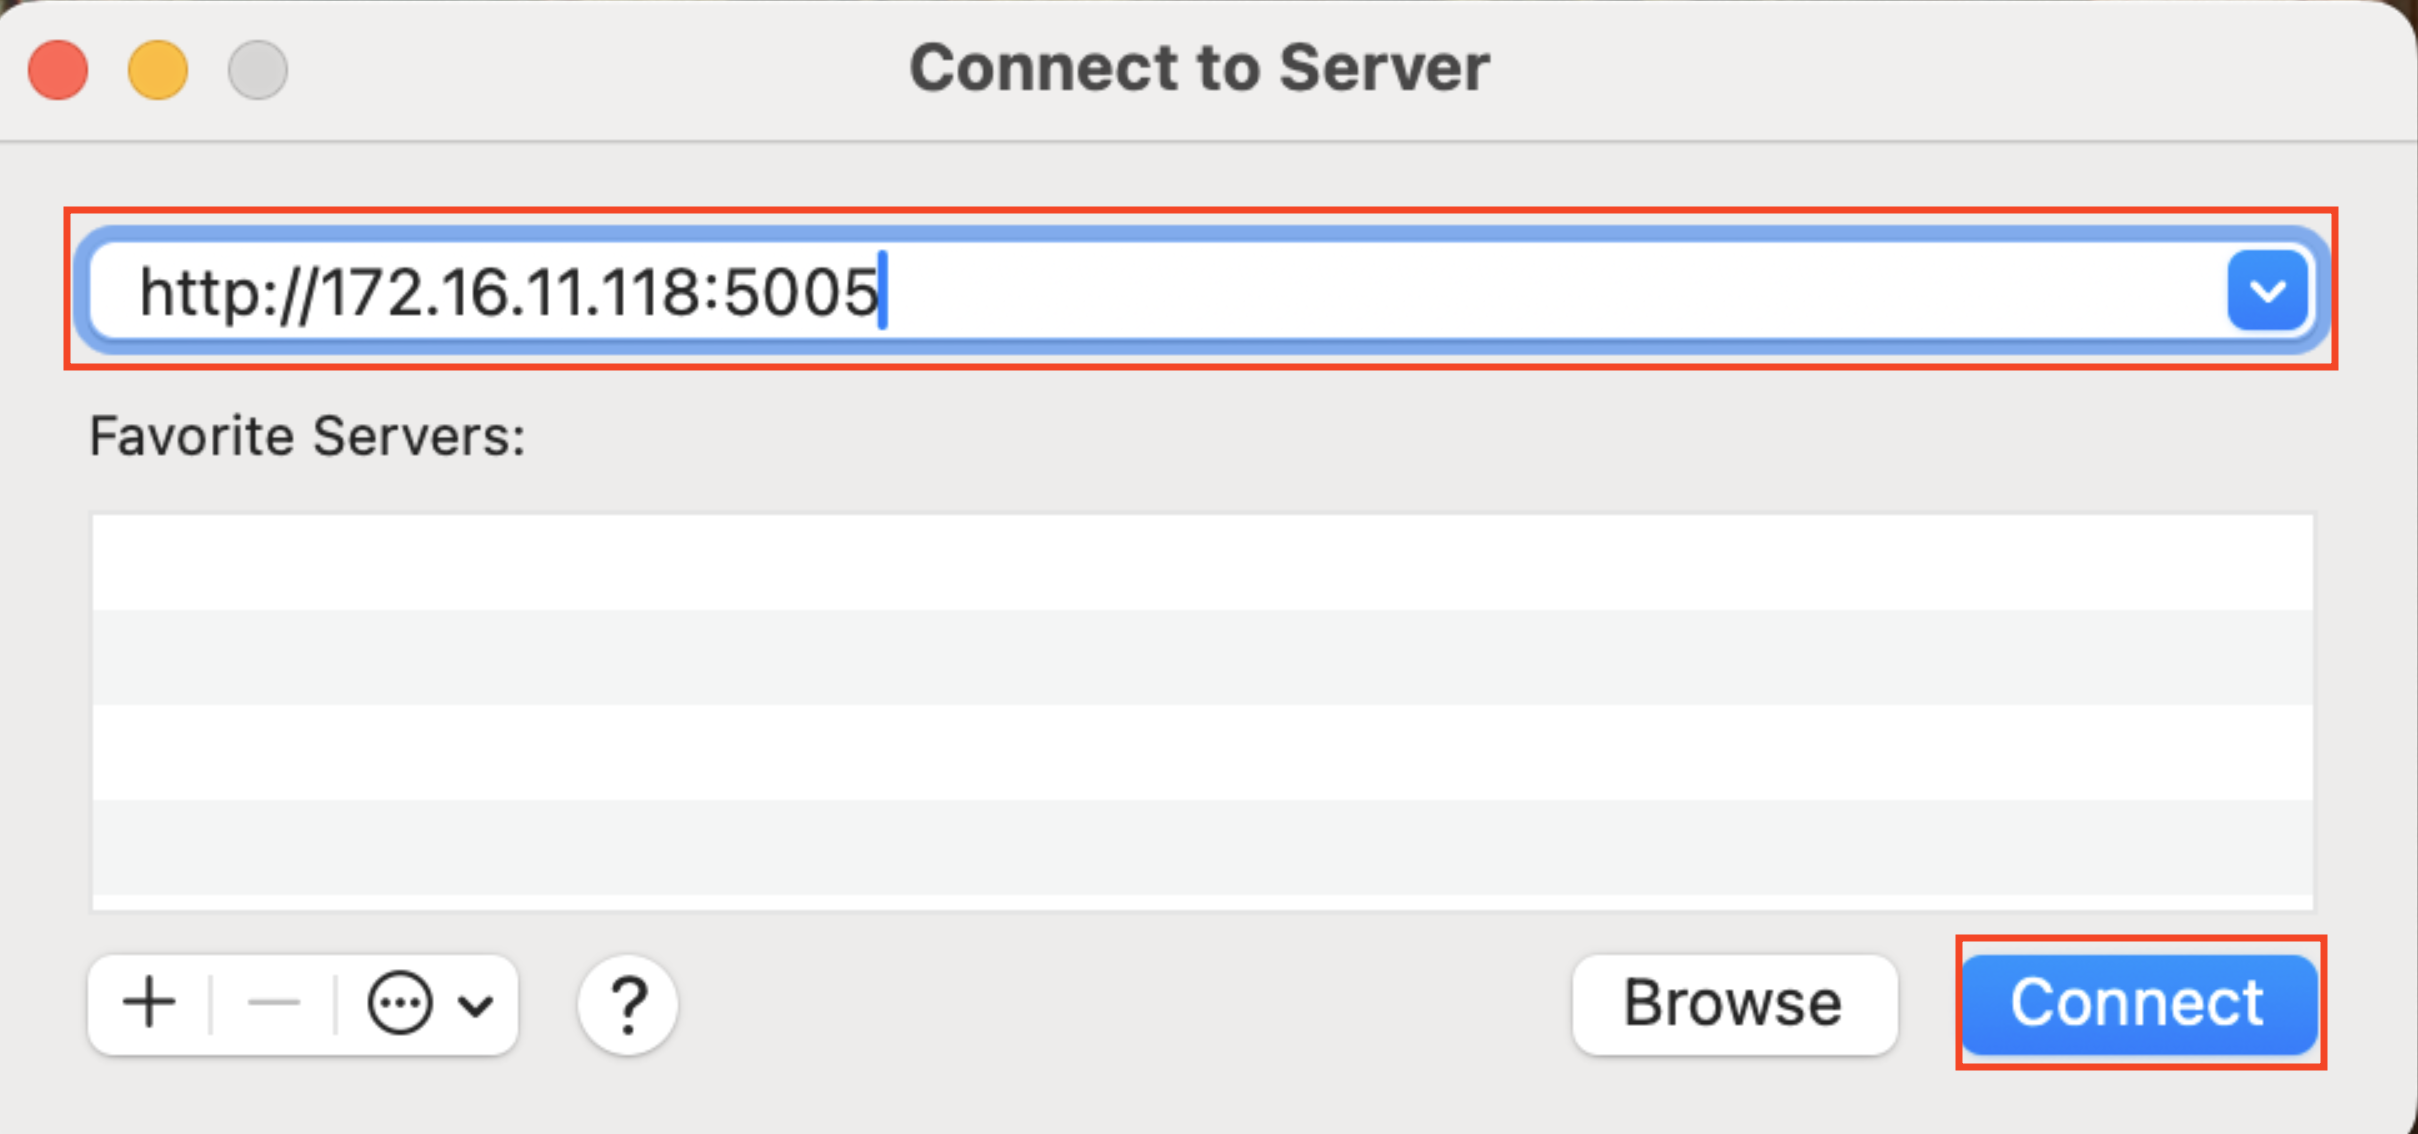Image resolution: width=2418 pixels, height=1134 pixels.
Task: Click the gray disabled zoom window button
Action: click(x=258, y=70)
